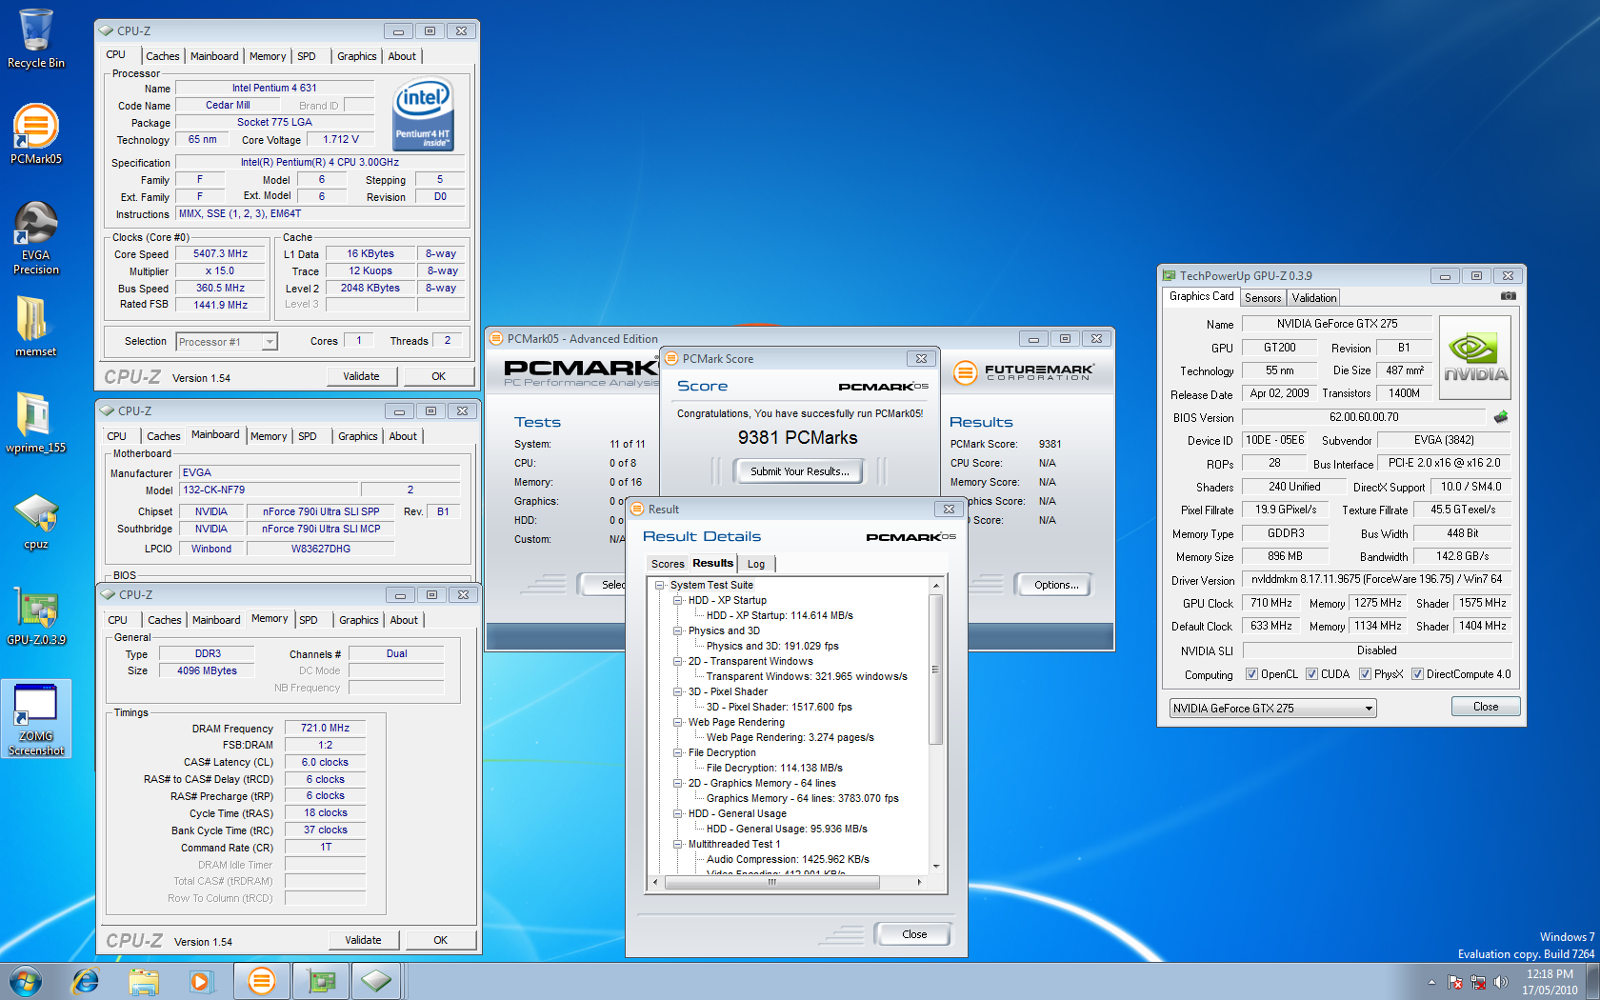This screenshot has width=1600, height=1000.
Task: Open Caches tab in CPU-Z Processor window
Action: click(162, 57)
